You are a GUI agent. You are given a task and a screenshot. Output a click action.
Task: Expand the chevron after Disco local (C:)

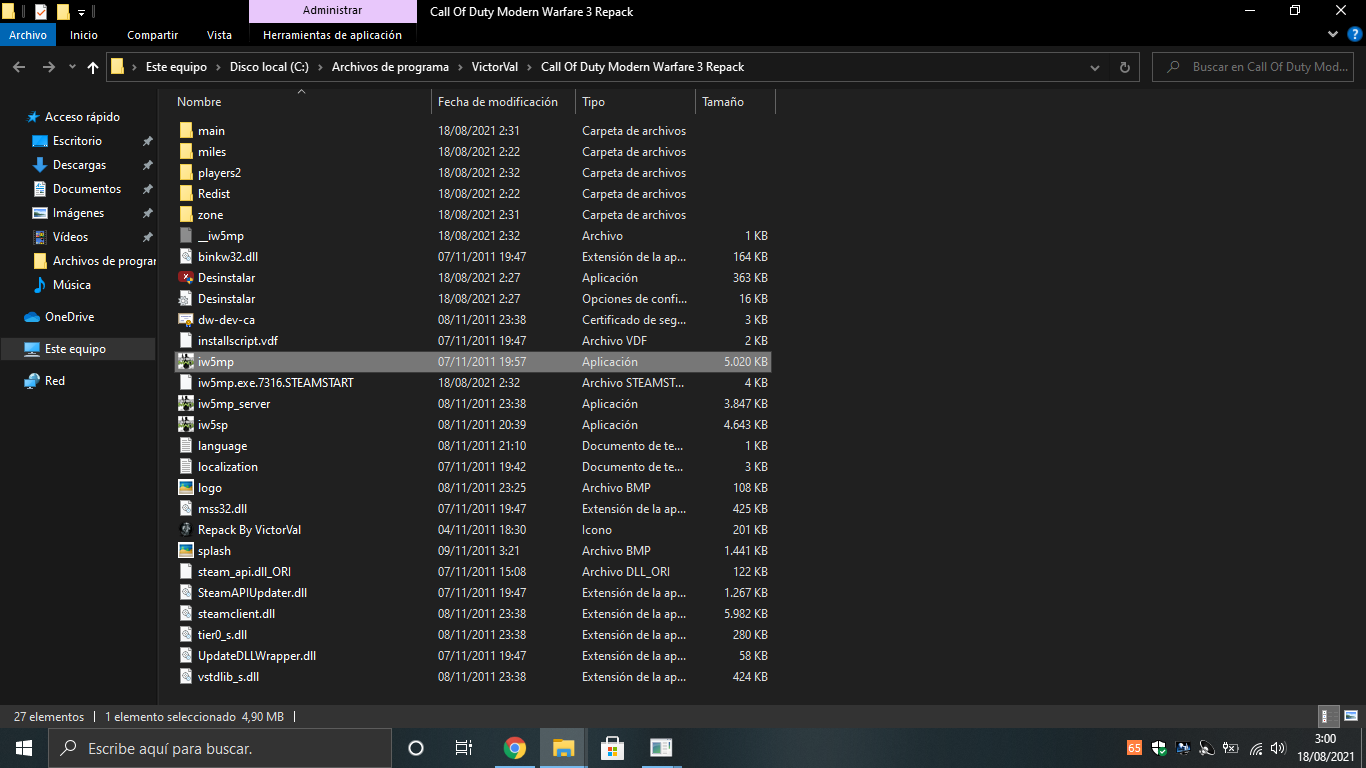pos(320,67)
